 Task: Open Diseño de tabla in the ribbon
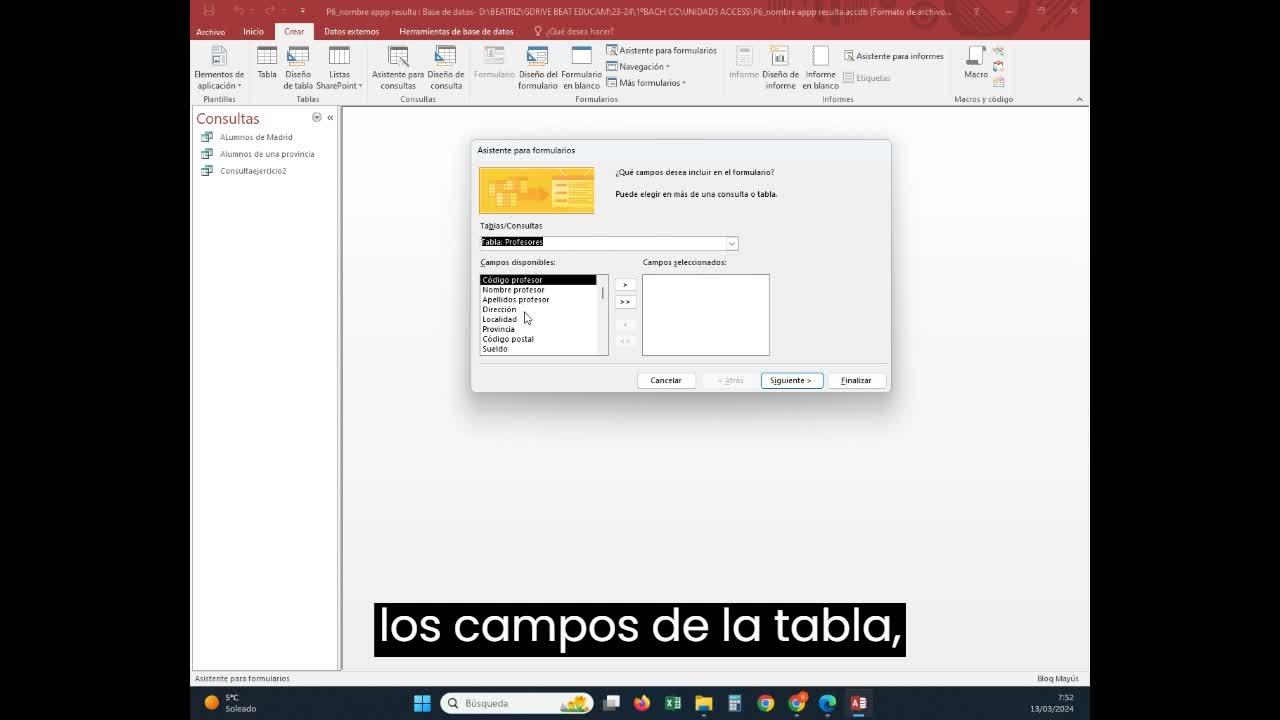tap(298, 68)
